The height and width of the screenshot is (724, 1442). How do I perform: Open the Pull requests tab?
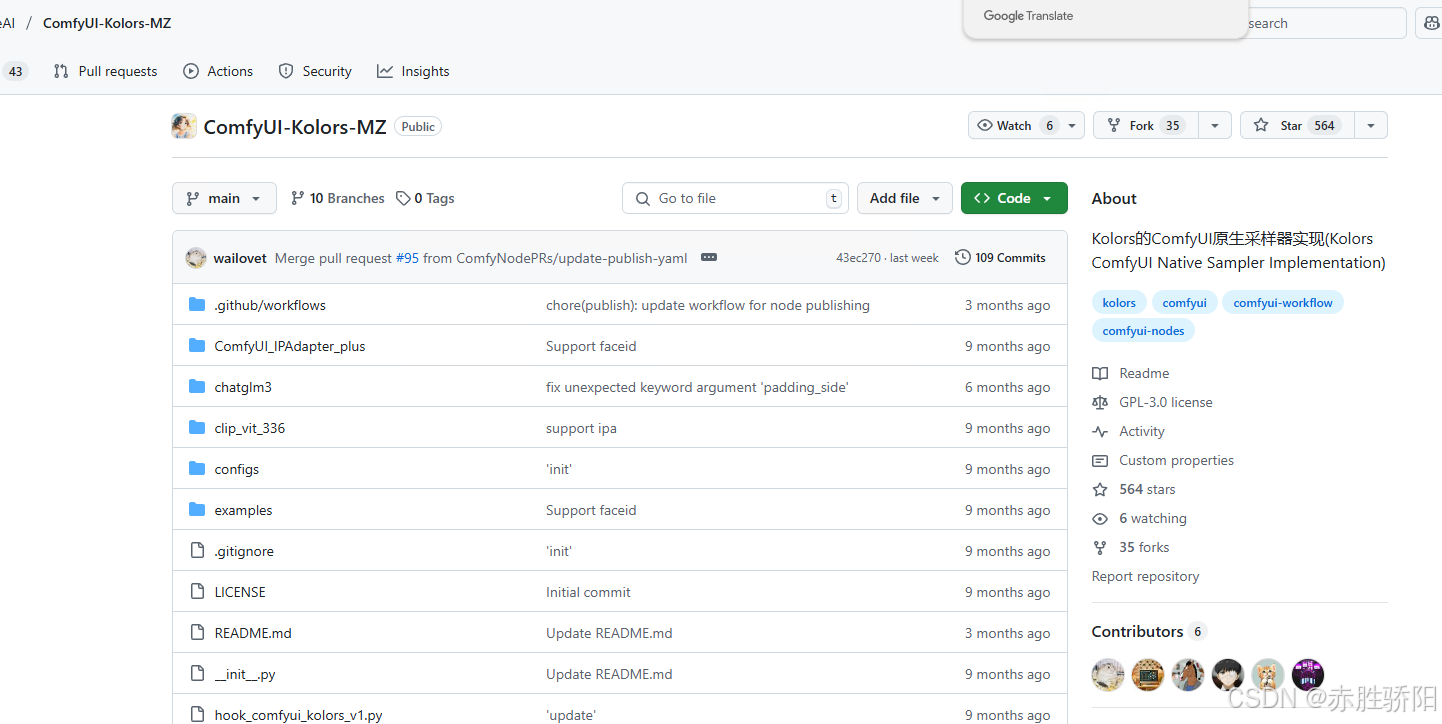pyautogui.click(x=105, y=71)
